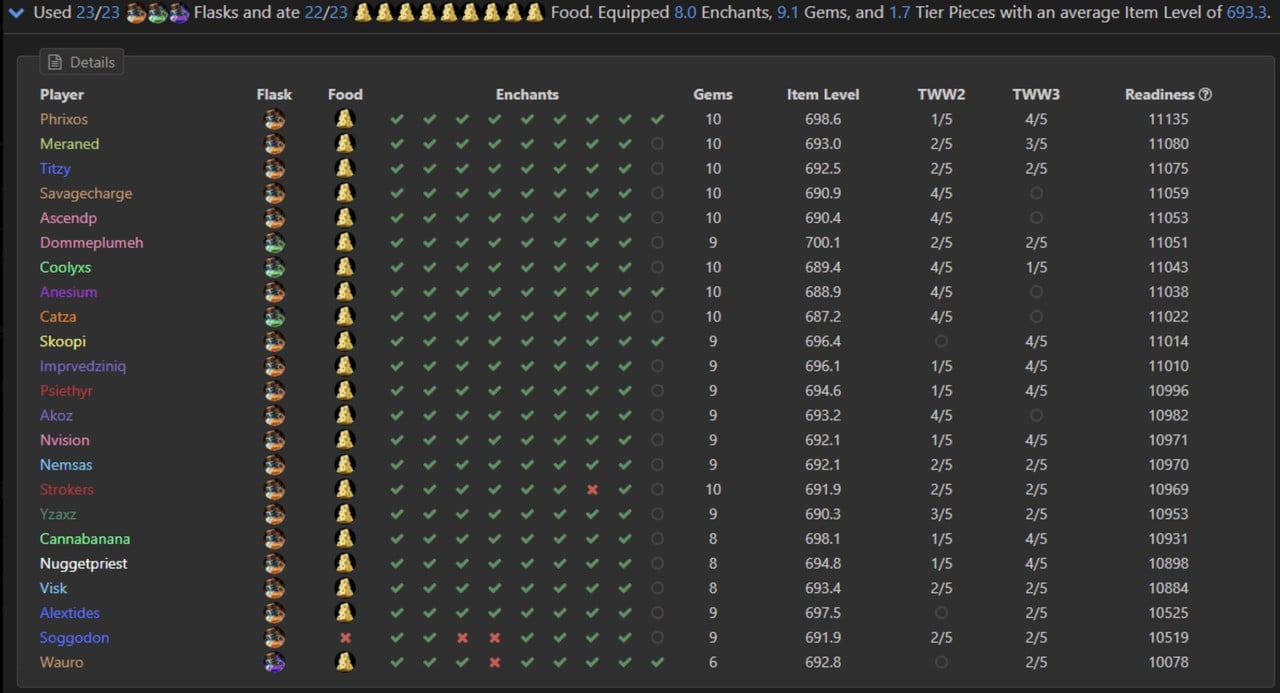
Task: Open player Phrixos link
Action: click(64, 119)
